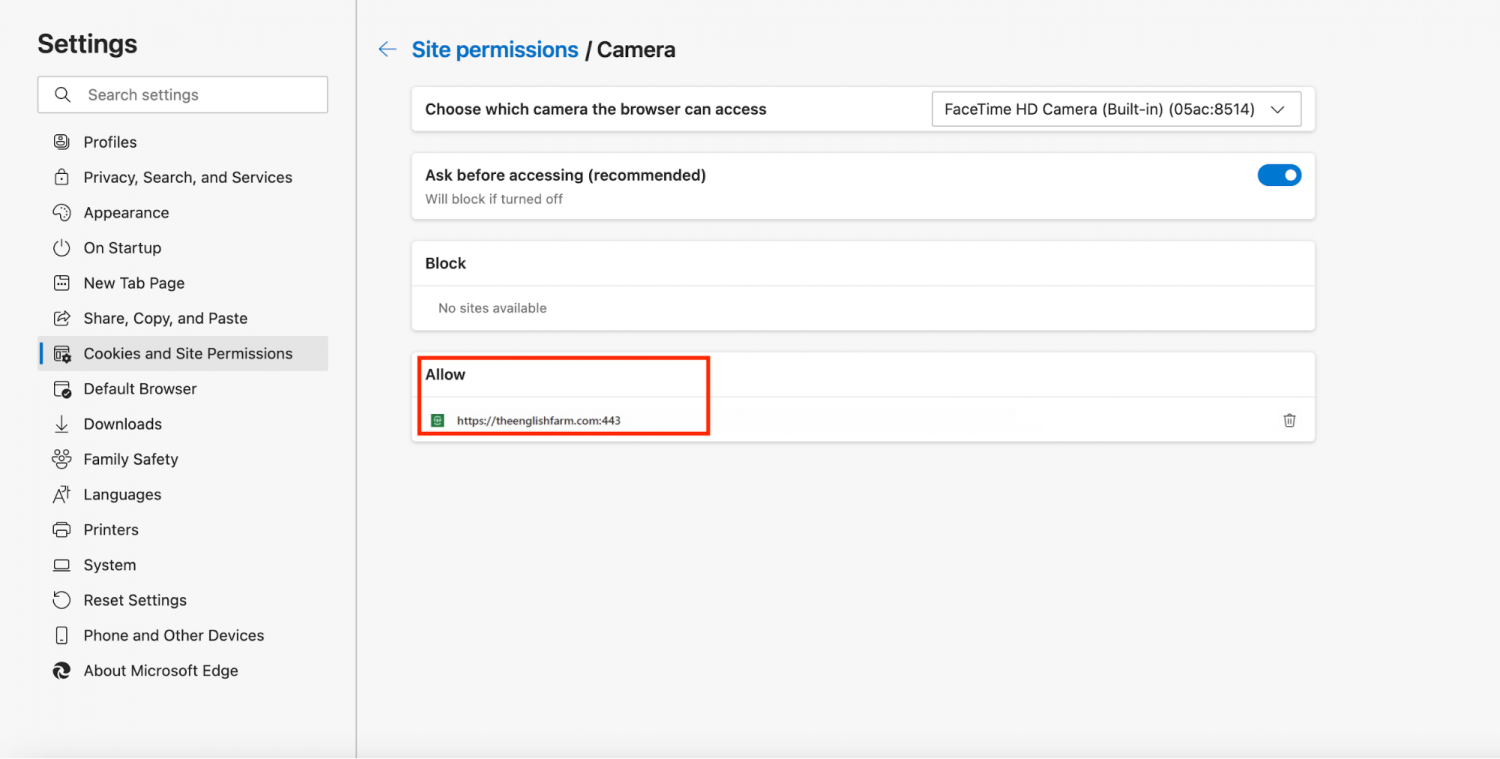
Task: Open Printers settings using its icon
Action: 62,529
